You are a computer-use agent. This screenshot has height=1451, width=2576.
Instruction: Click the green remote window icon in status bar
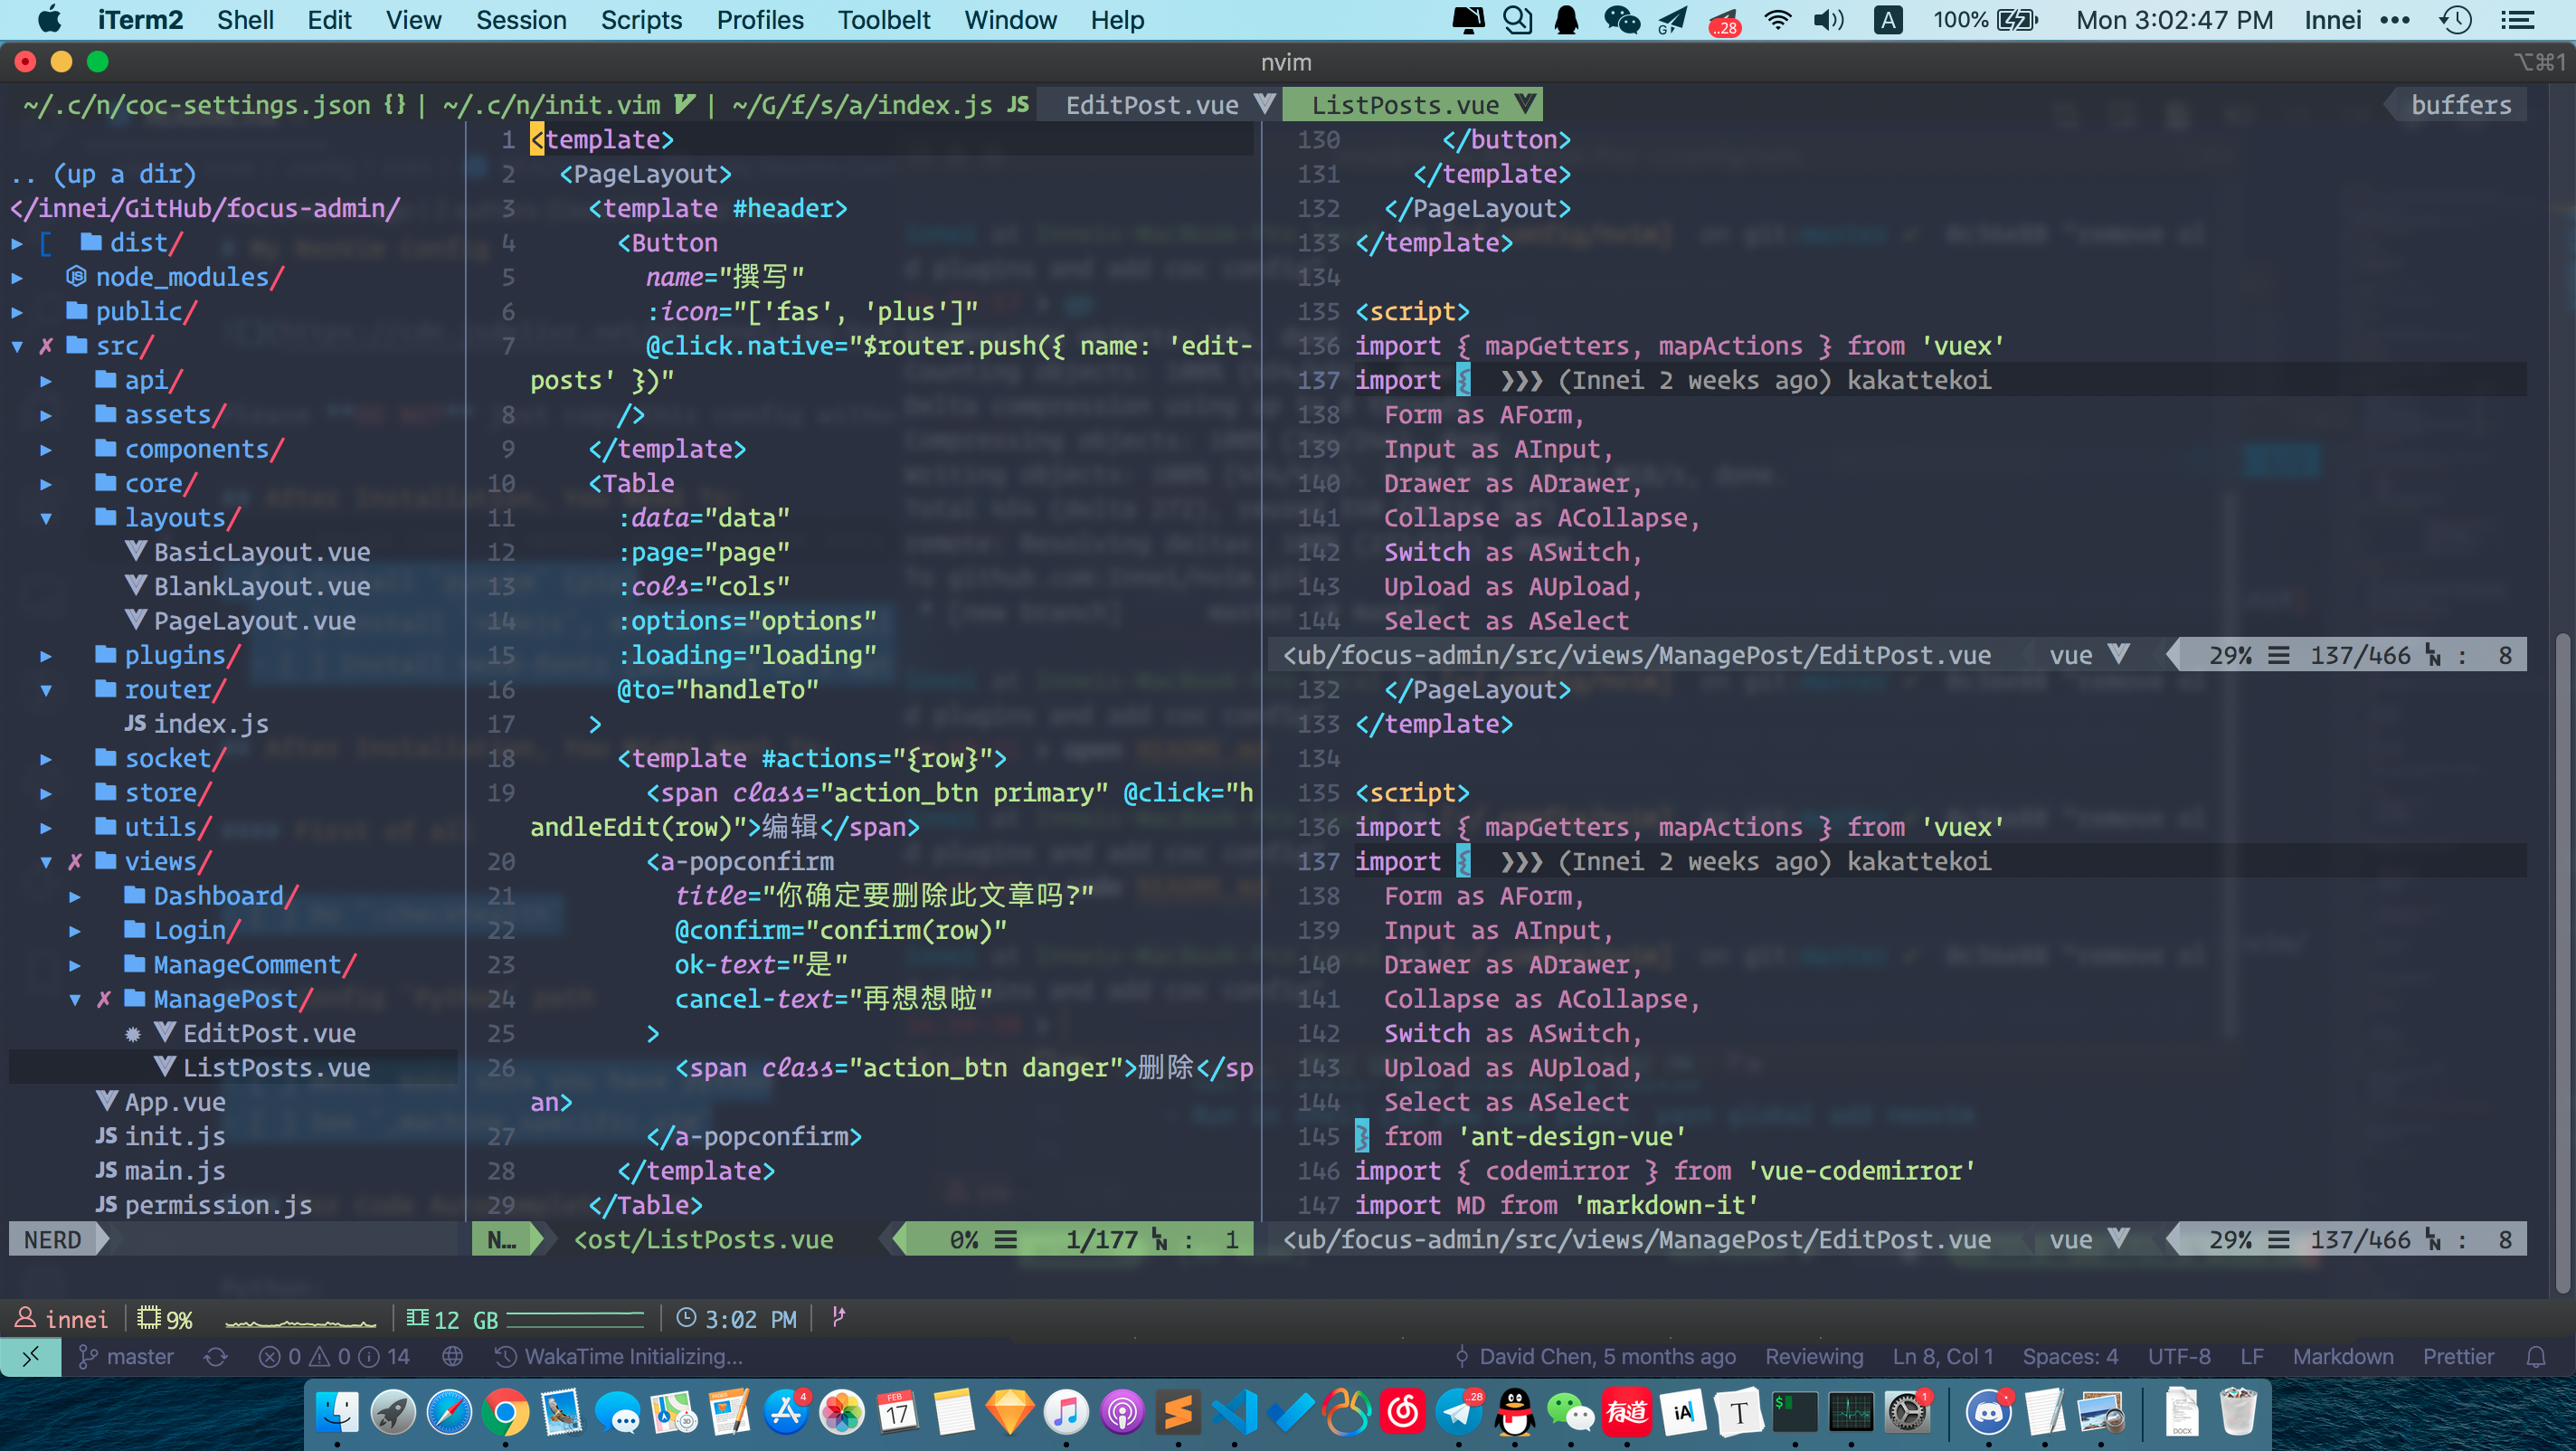pos(30,1356)
